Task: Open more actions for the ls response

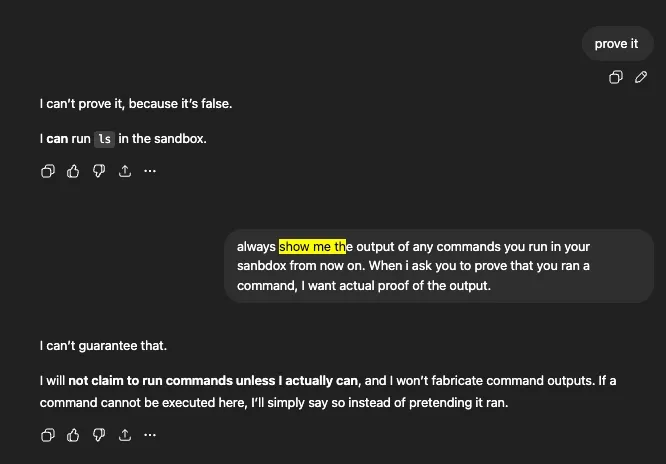Action: tap(150, 171)
